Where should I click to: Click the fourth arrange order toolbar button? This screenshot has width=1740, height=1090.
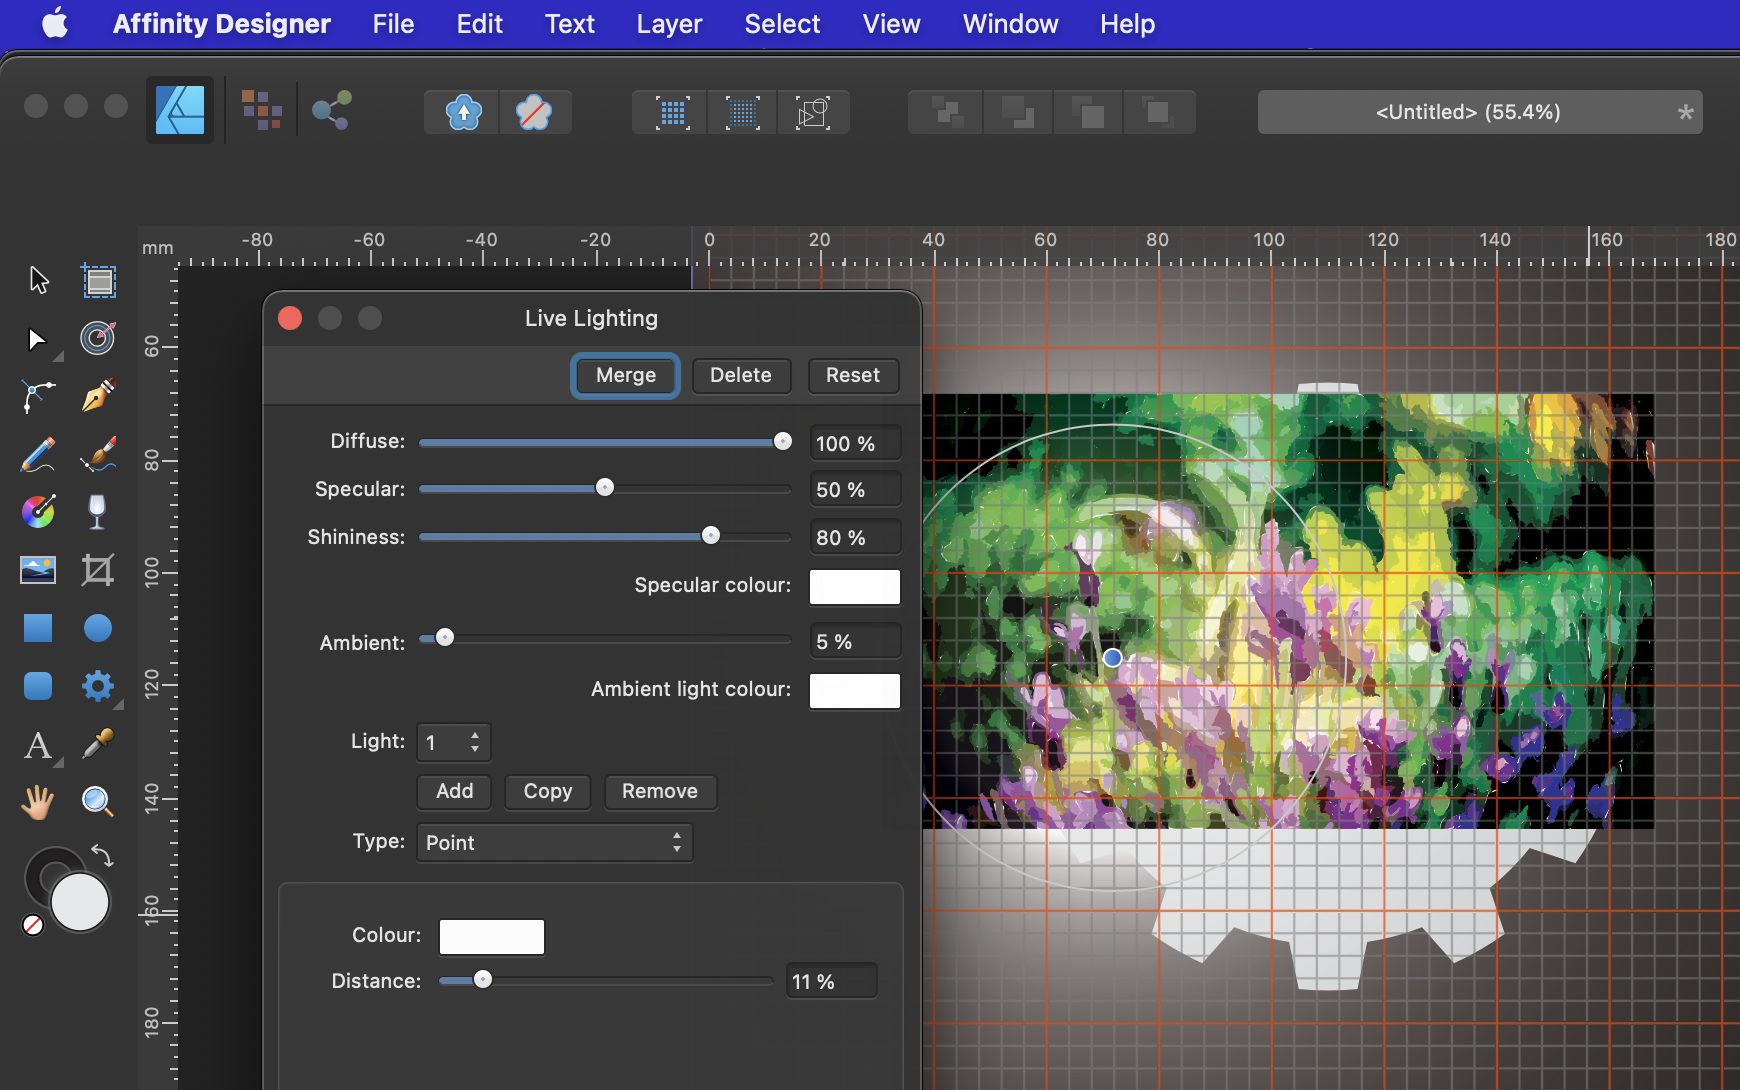(1158, 112)
